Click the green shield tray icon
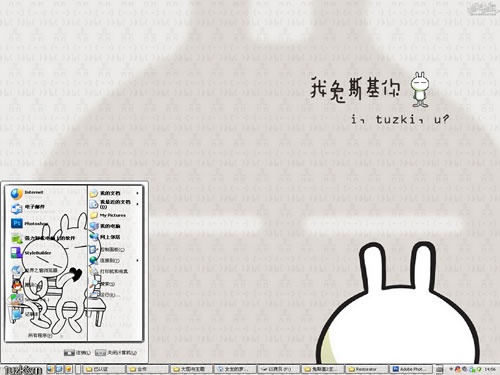 pos(479,369)
